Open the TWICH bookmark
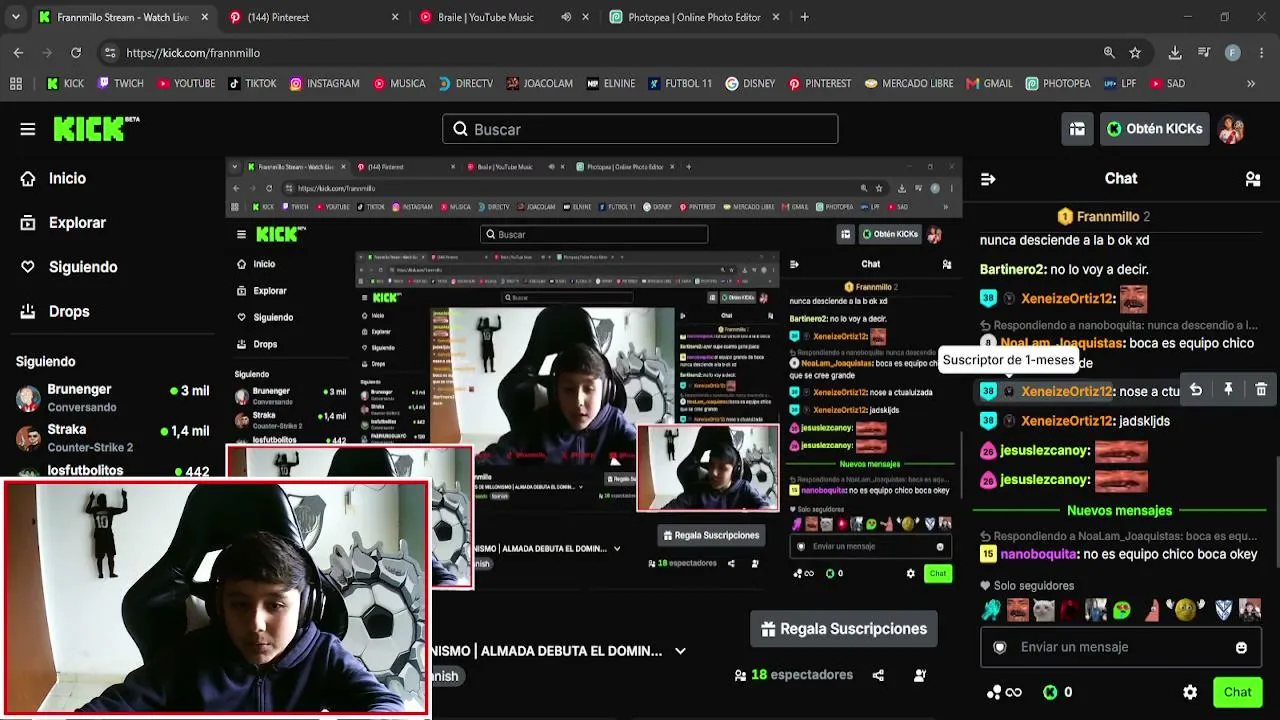The height and width of the screenshot is (720, 1280). [121, 84]
